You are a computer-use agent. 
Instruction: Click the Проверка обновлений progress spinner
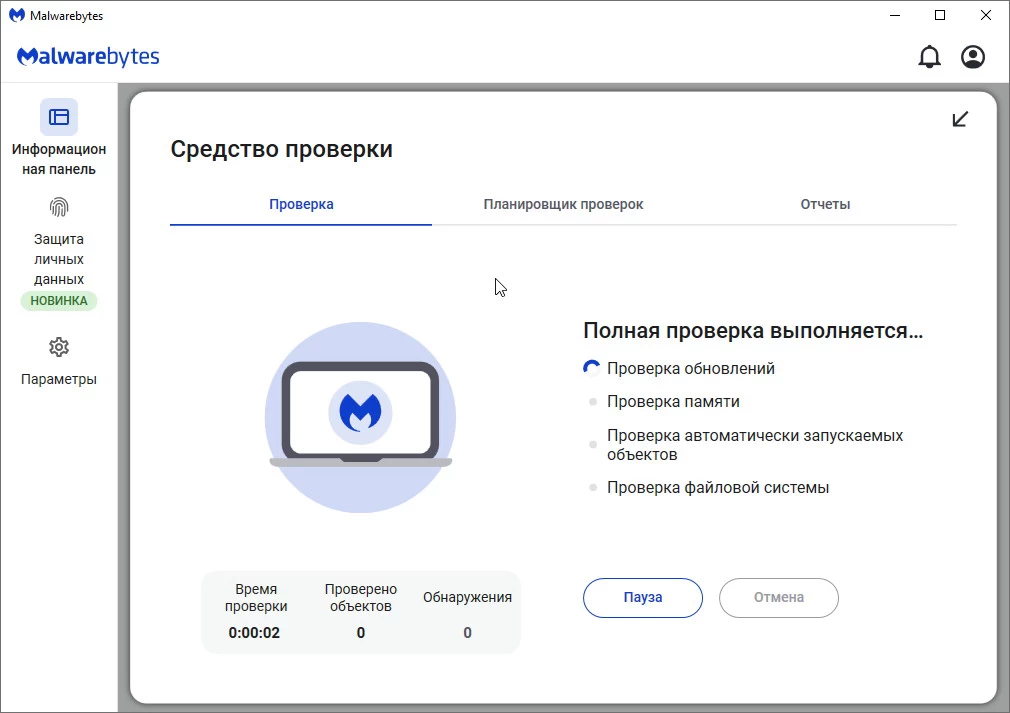click(x=592, y=368)
